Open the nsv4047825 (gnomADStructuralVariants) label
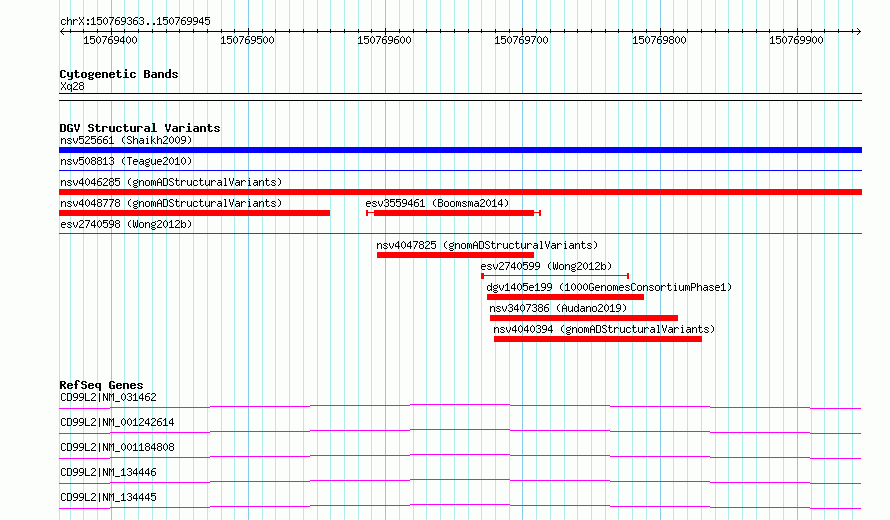The width and height of the screenshot is (890, 520). tap(487, 245)
